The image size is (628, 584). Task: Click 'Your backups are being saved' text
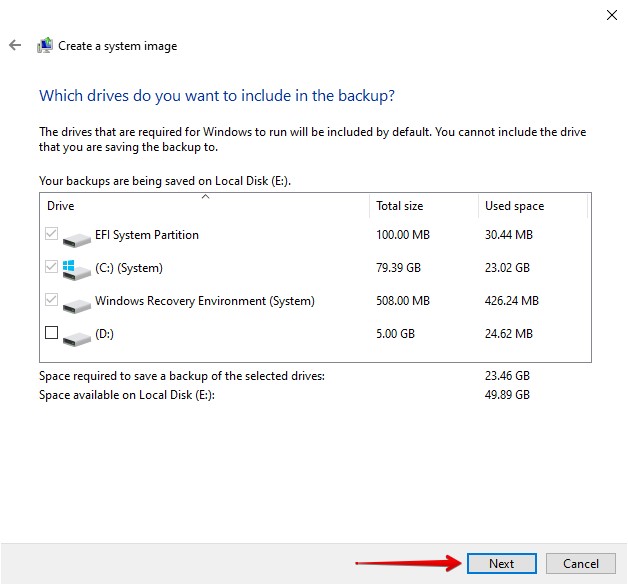pos(165,181)
